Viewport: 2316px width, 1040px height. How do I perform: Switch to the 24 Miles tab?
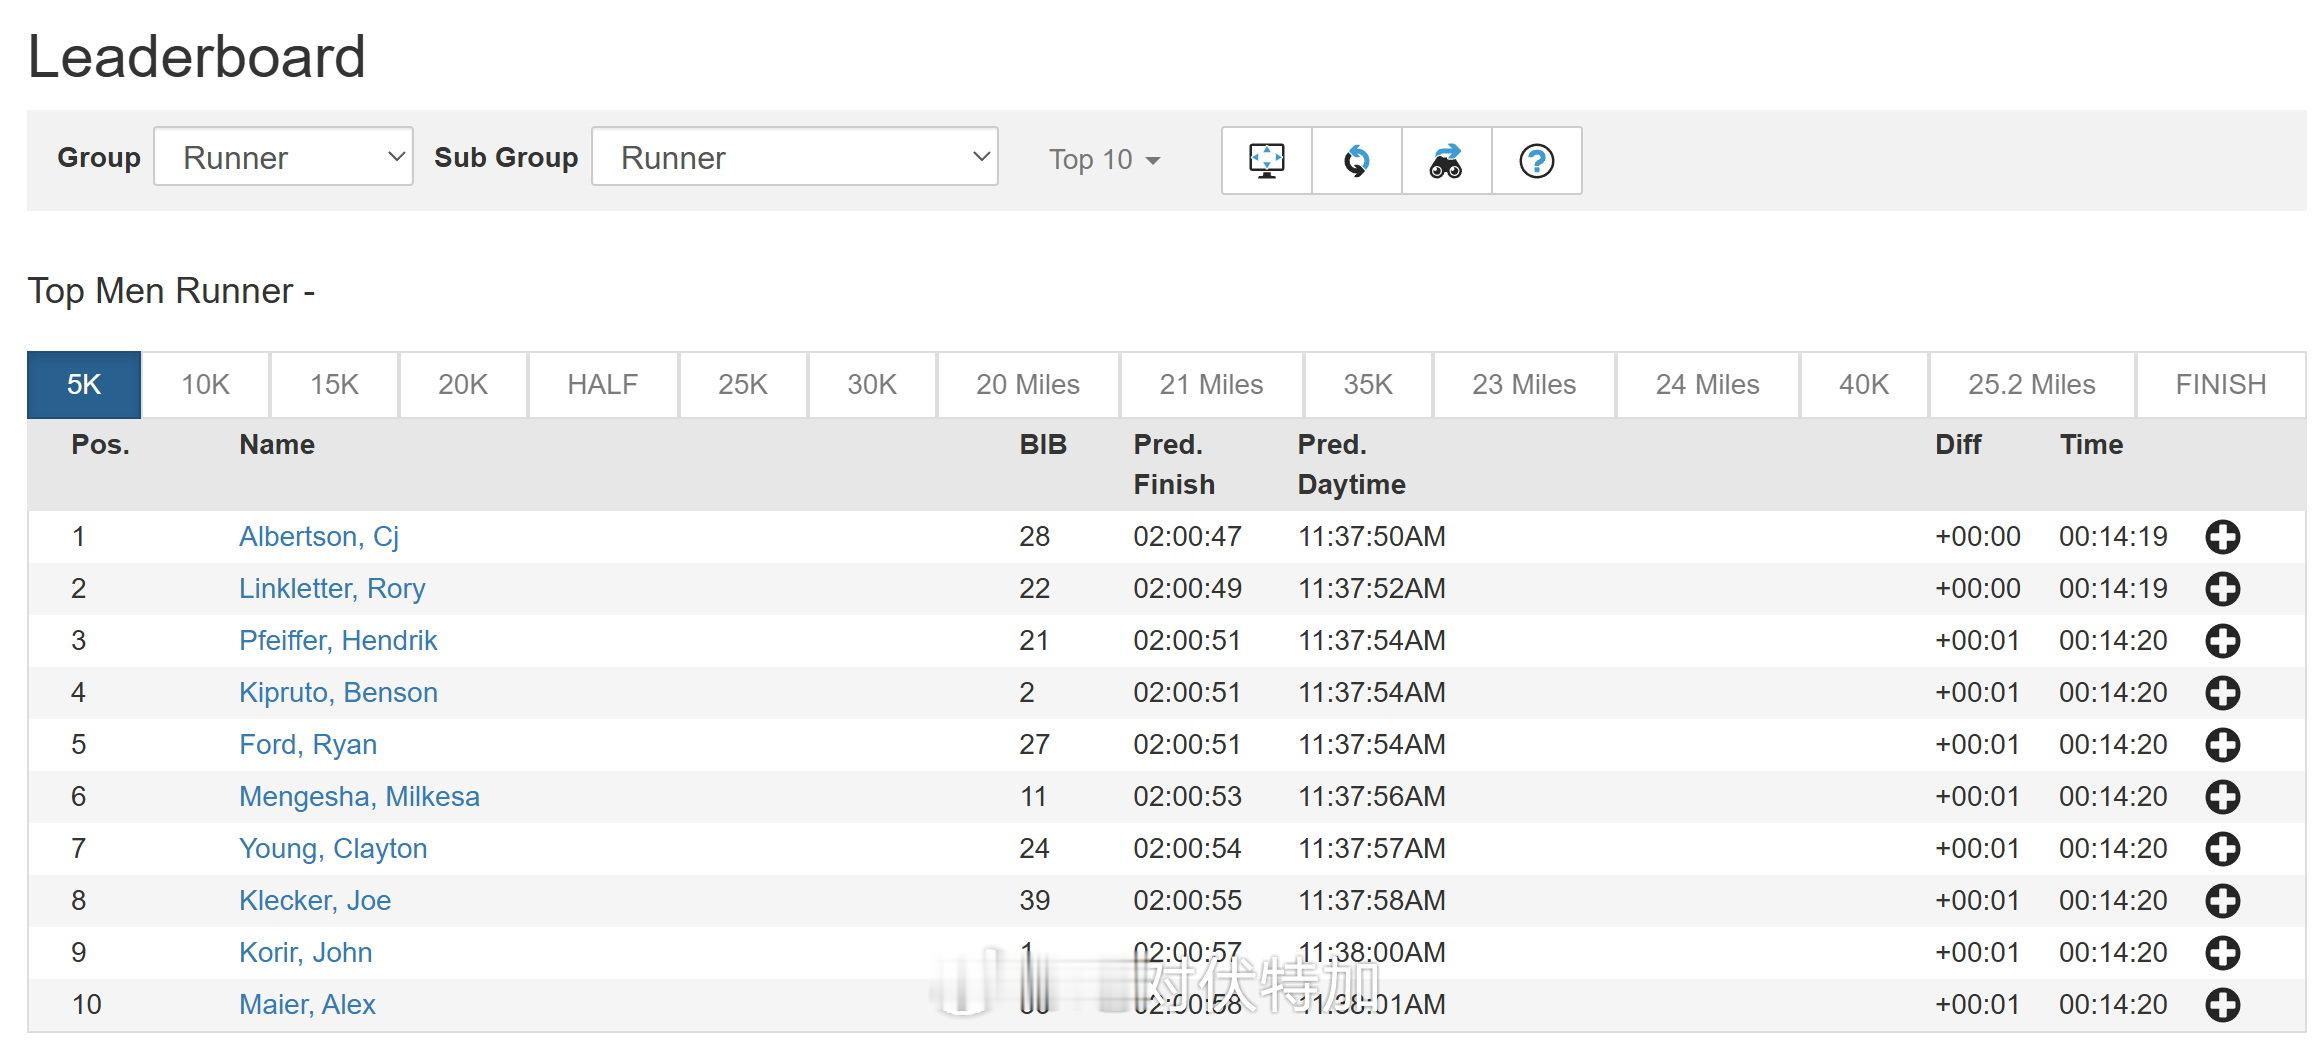(x=1707, y=385)
